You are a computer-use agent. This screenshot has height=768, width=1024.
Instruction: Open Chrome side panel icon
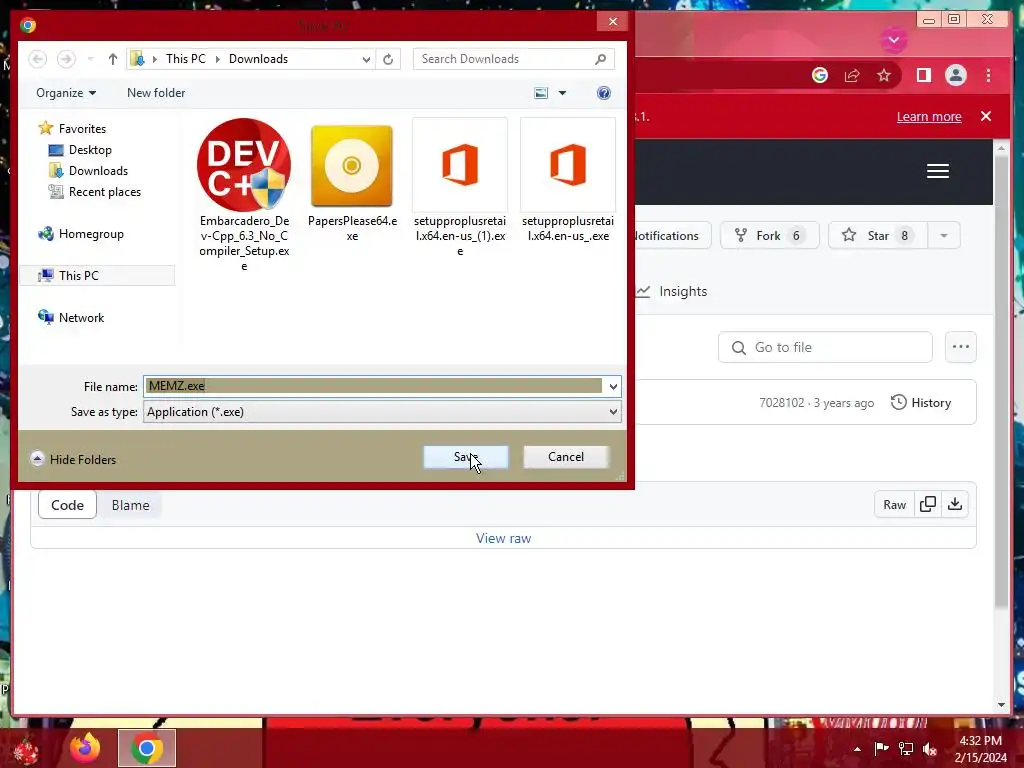tap(923, 75)
